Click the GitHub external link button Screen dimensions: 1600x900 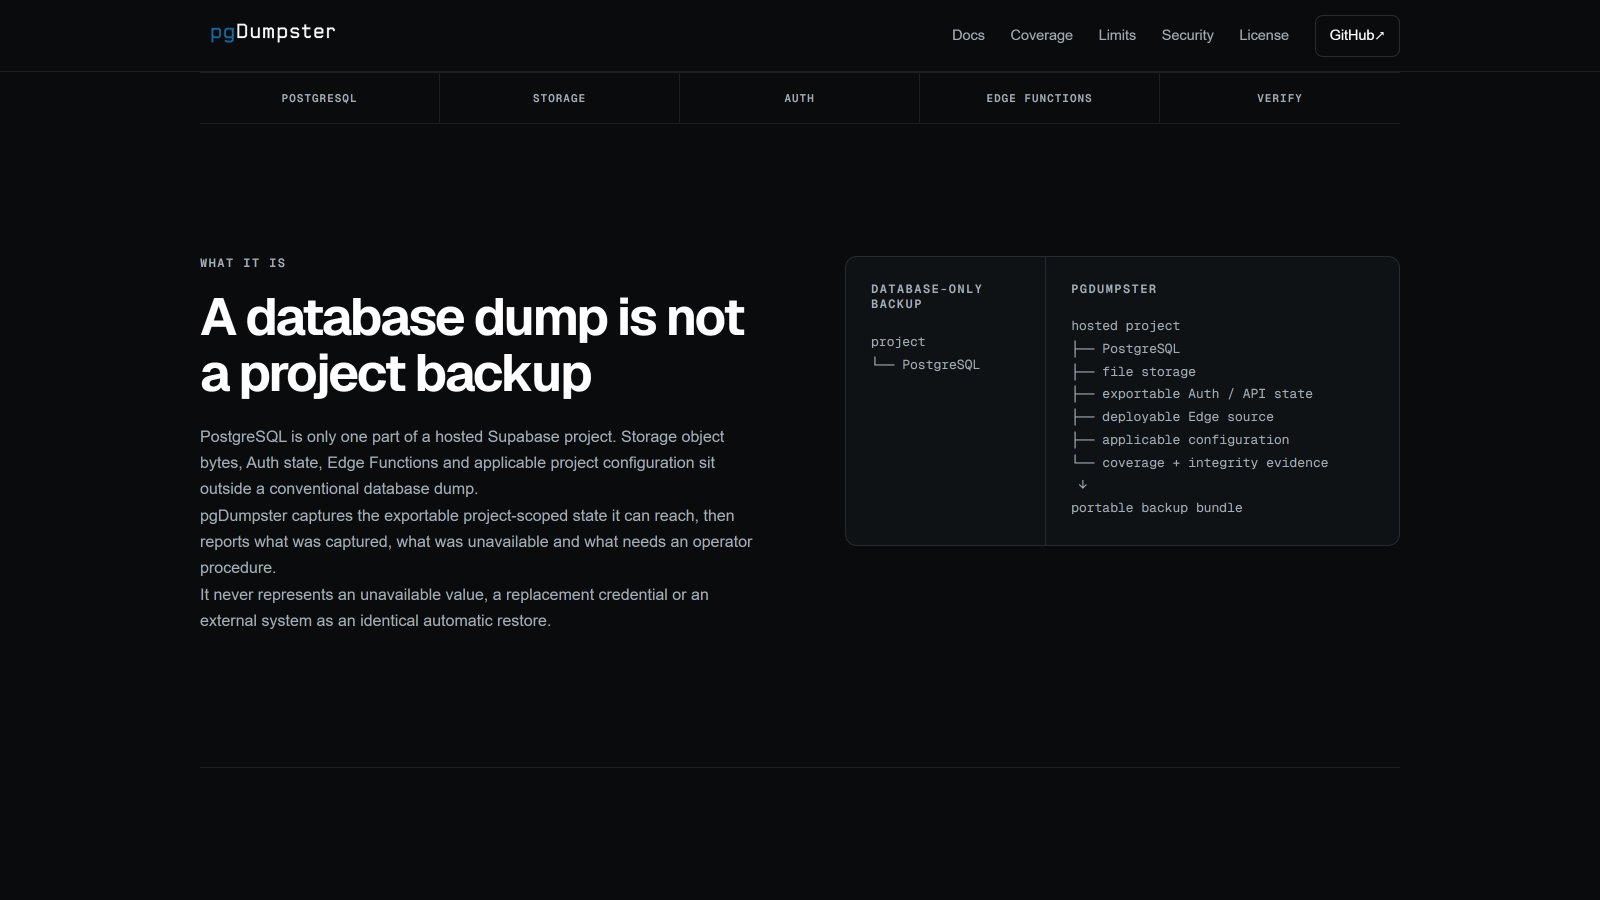click(x=1357, y=36)
